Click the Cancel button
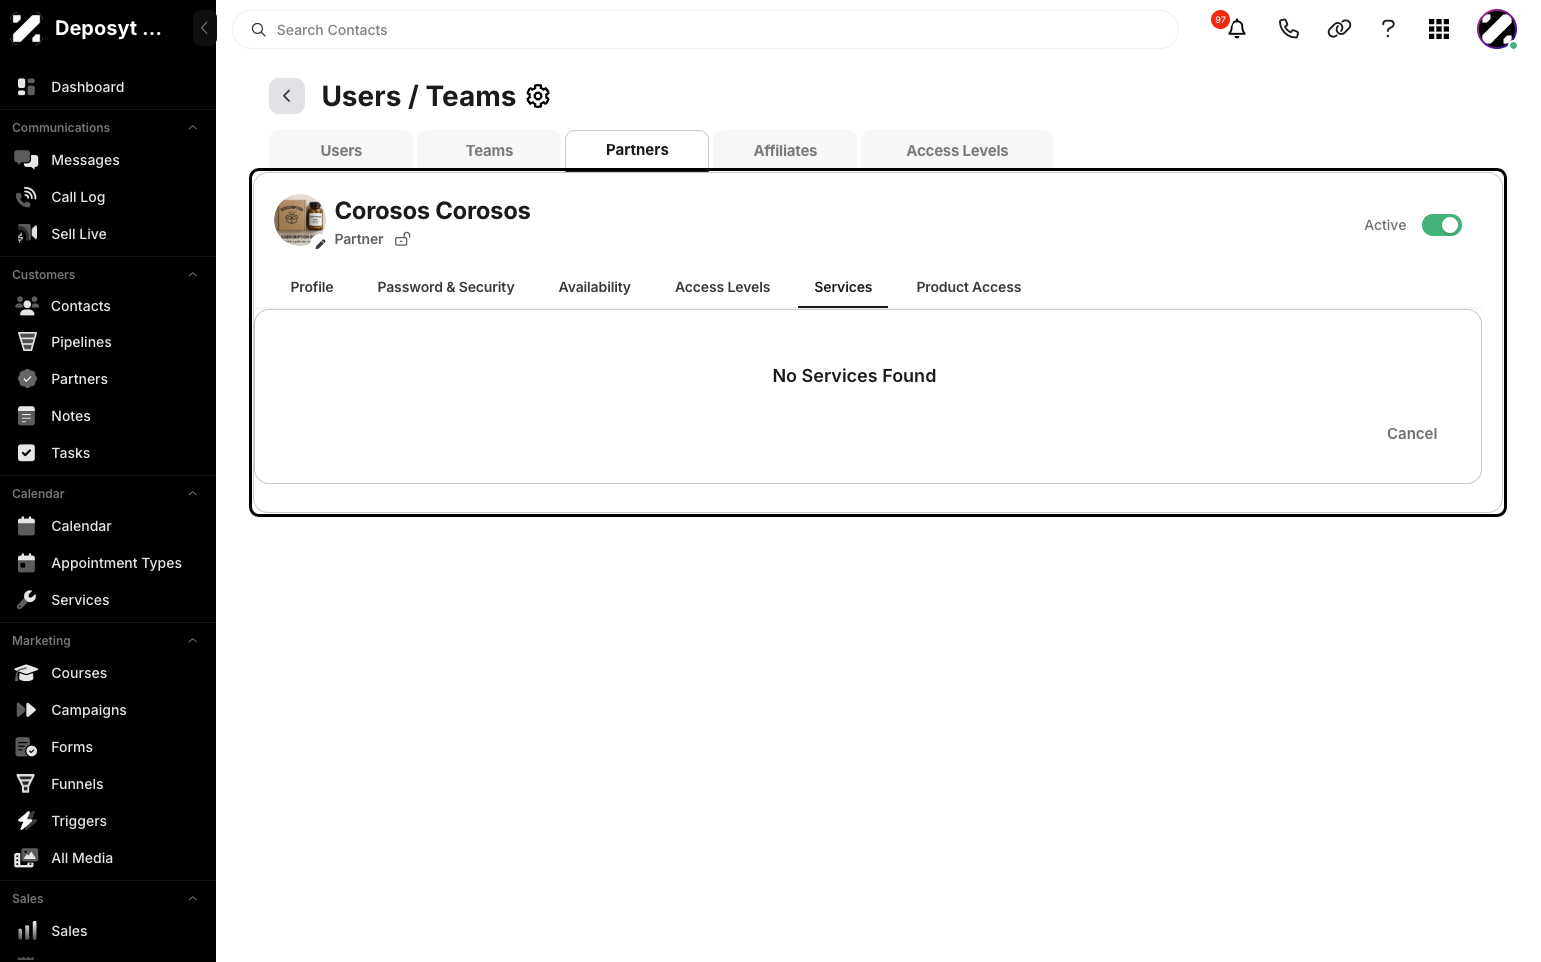 pyautogui.click(x=1412, y=433)
